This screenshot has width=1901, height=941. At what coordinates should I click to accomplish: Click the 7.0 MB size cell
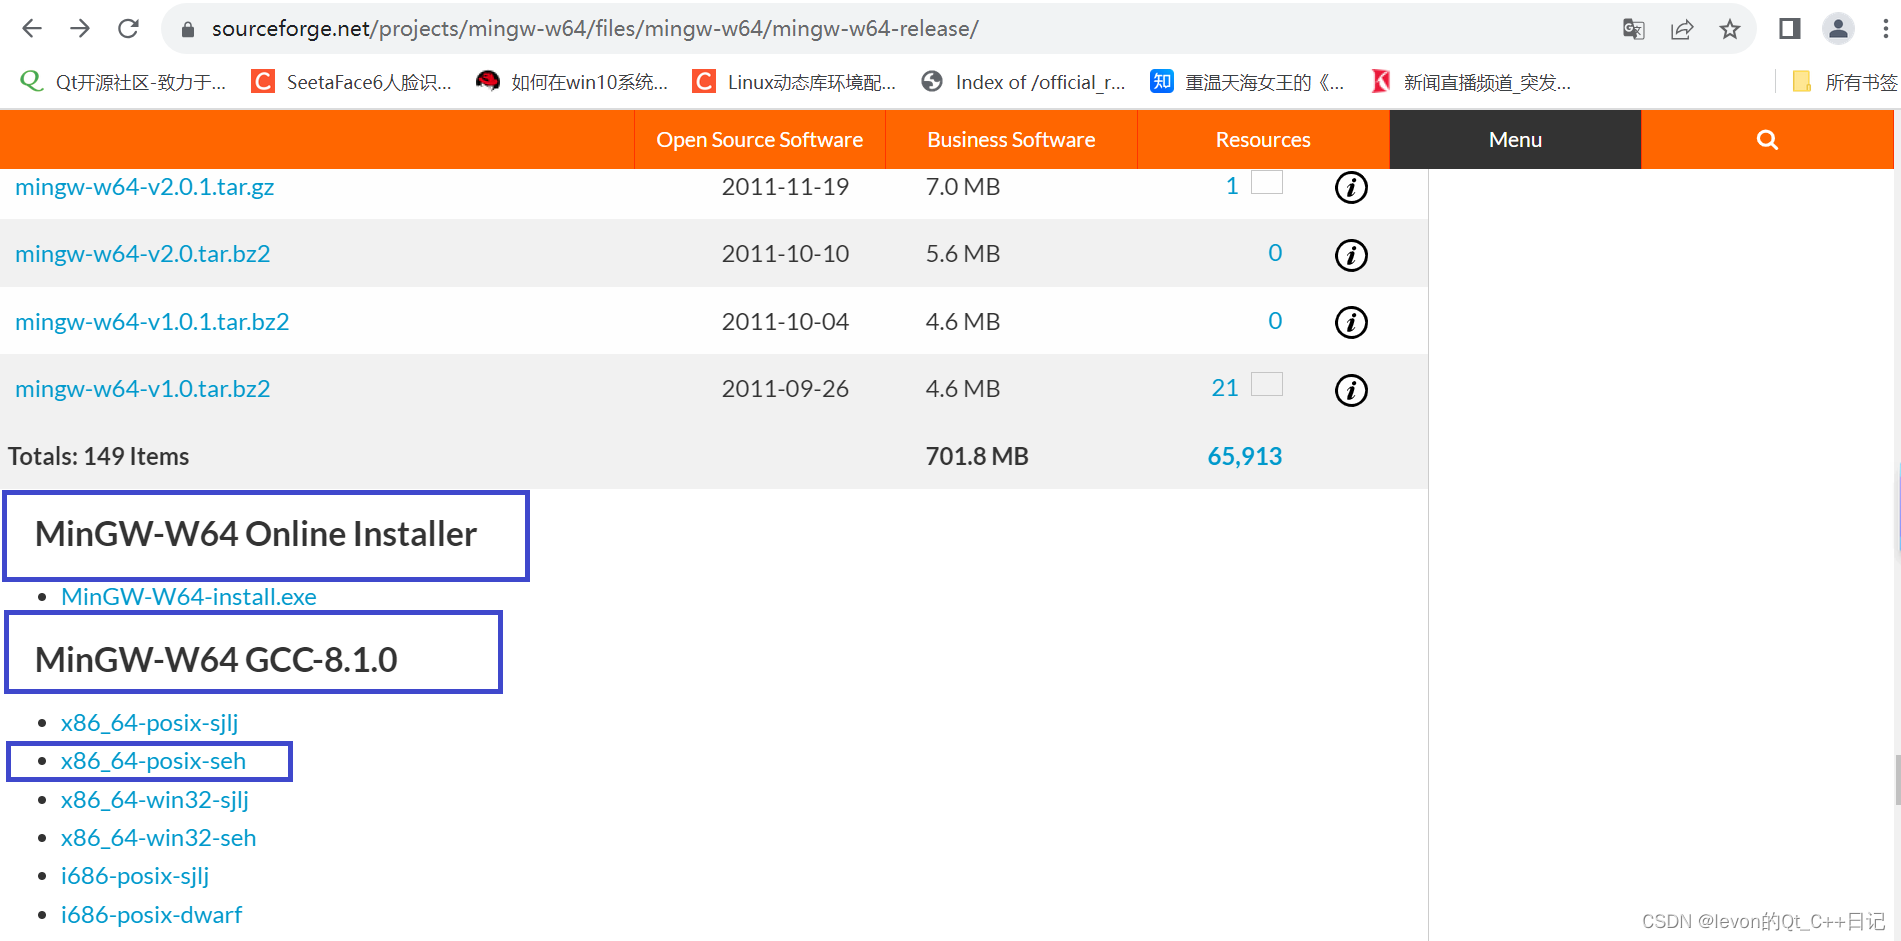click(962, 187)
